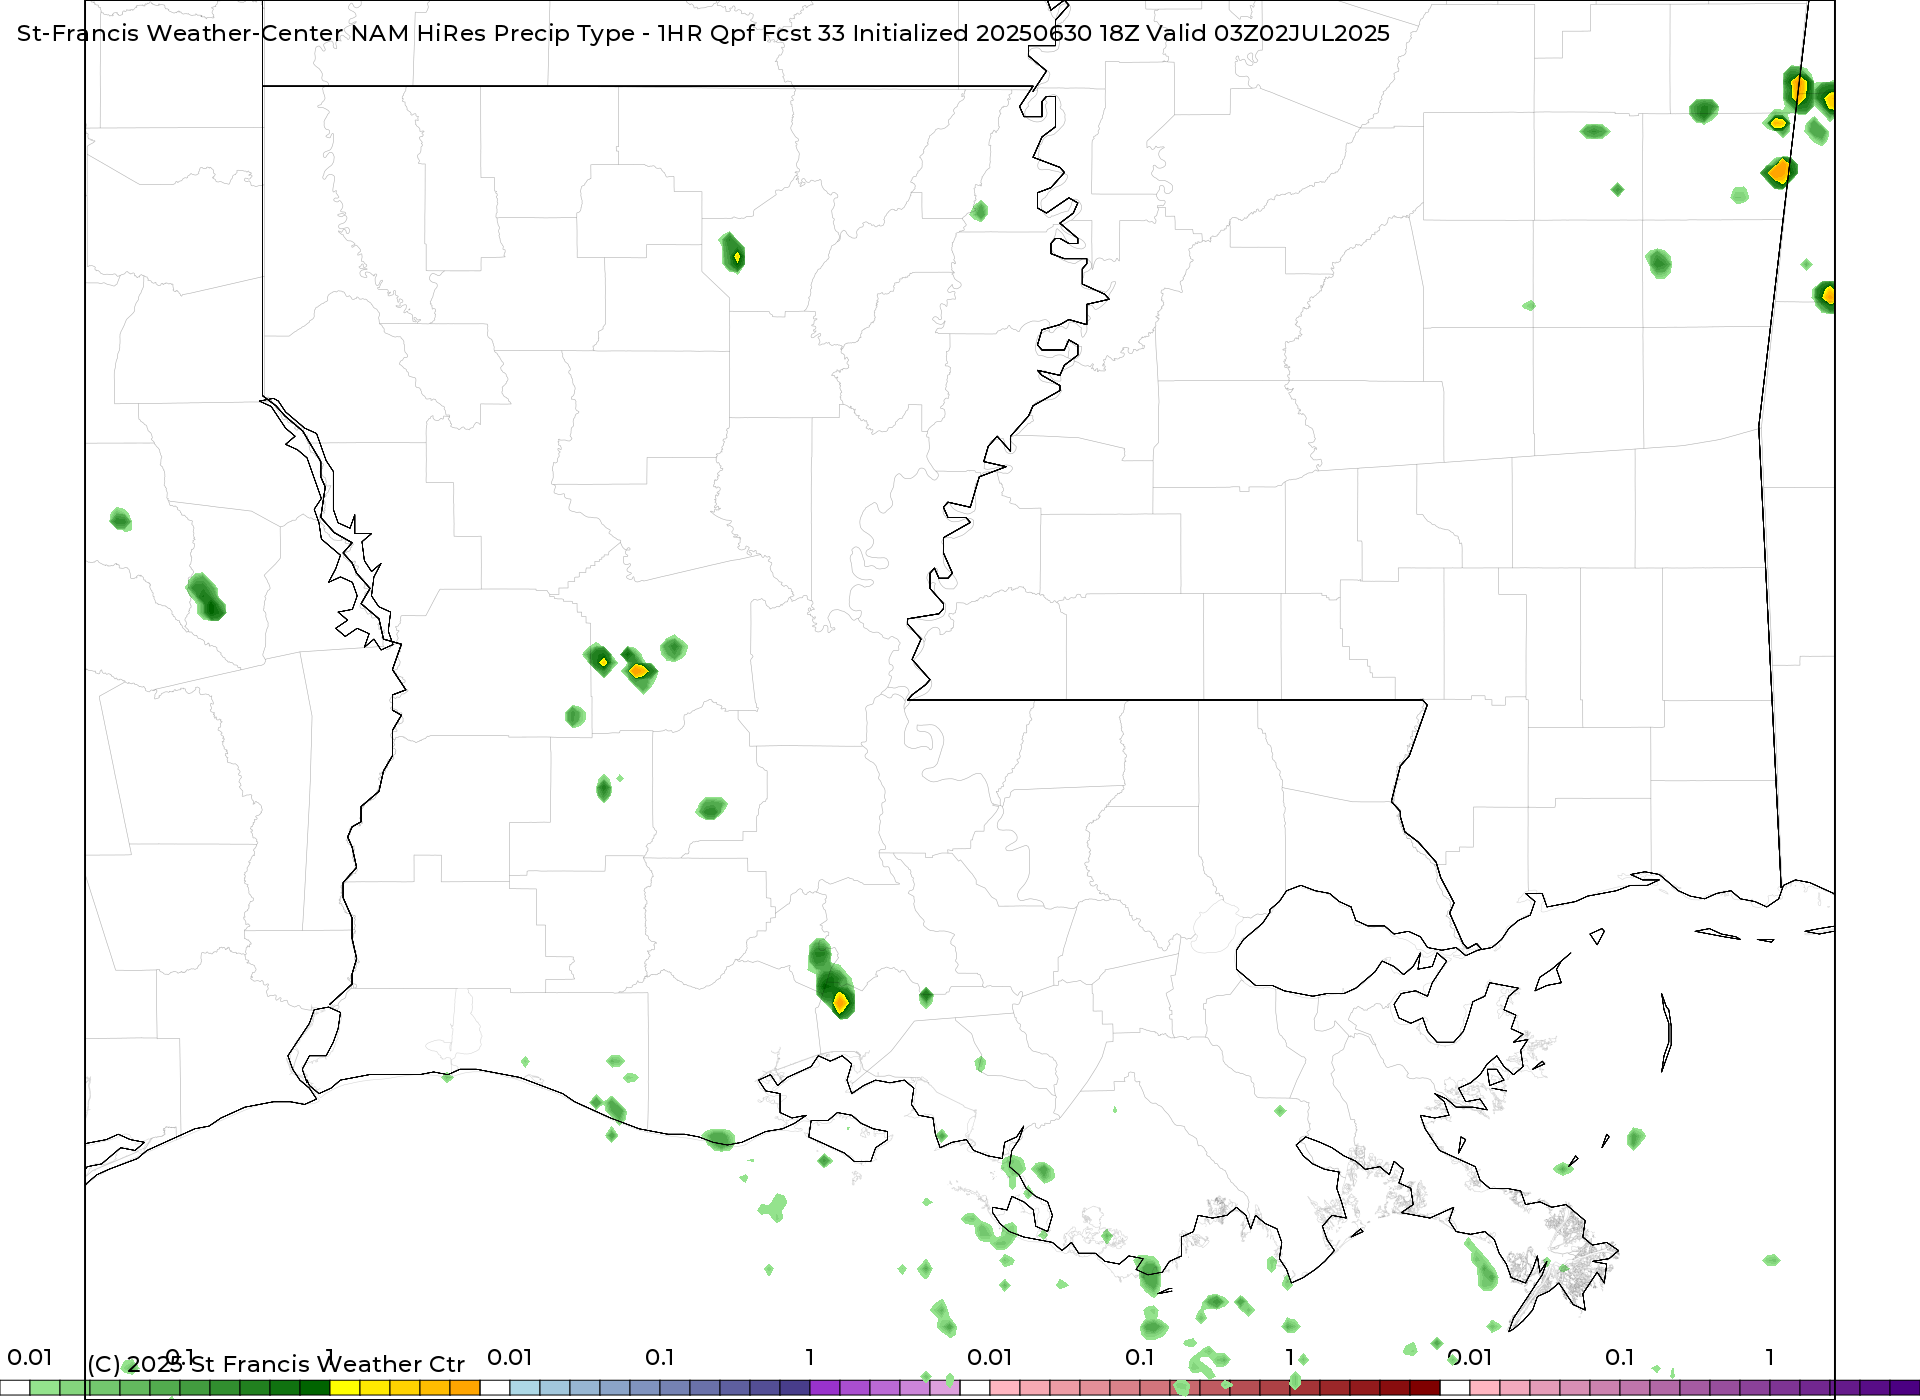Click the 0.01 label above the pink-red legend
The image size is (1920, 1400).
pyautogui.click(x=990, y=1357)
